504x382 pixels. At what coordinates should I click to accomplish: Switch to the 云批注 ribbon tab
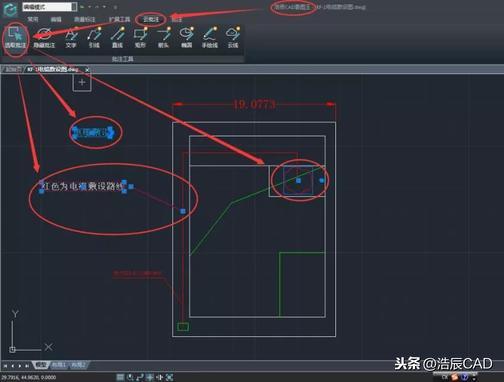coord(151,19)
